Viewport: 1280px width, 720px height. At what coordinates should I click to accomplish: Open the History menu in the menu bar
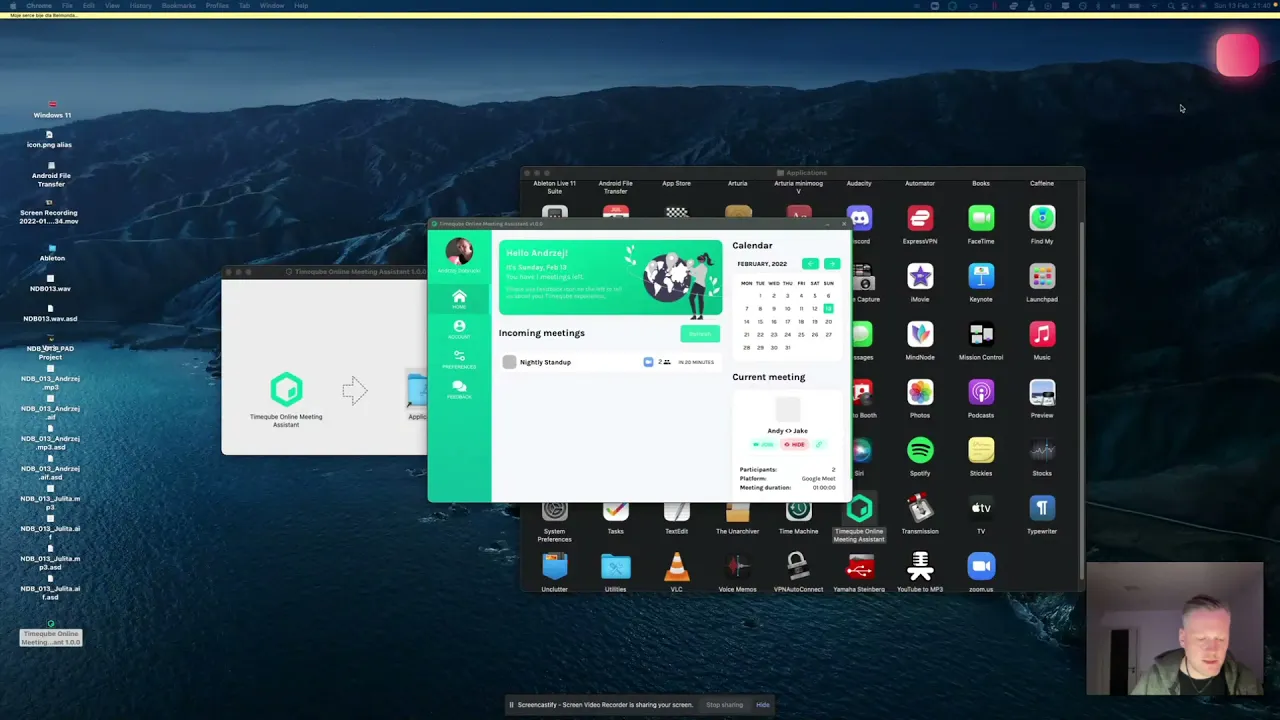140,5
